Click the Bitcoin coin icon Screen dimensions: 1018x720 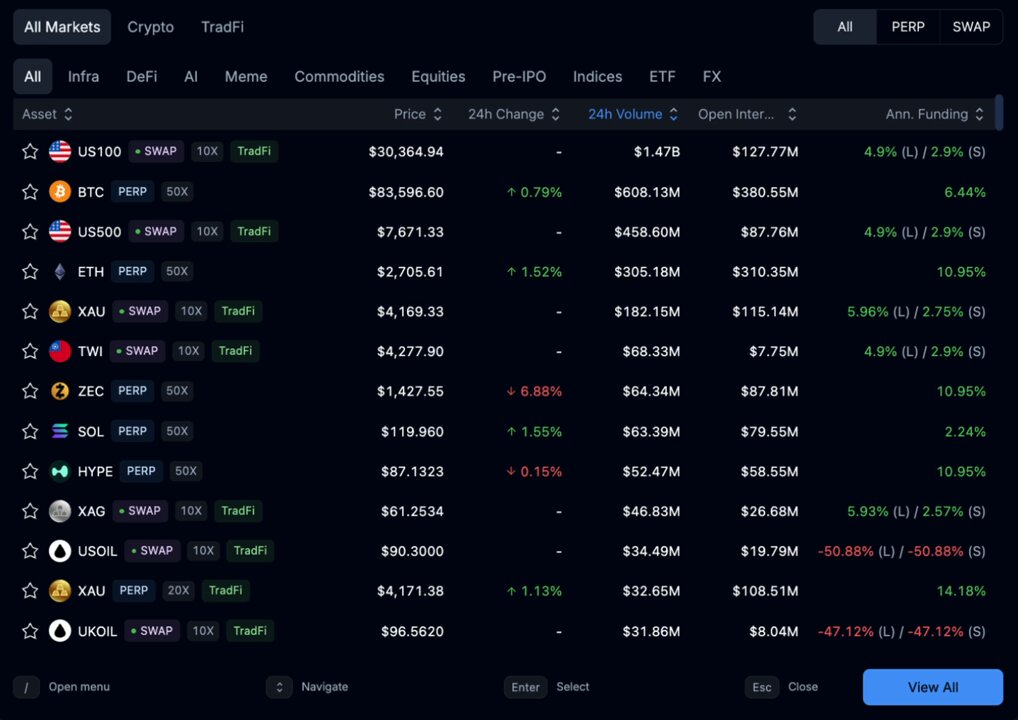tap(60, 192)
